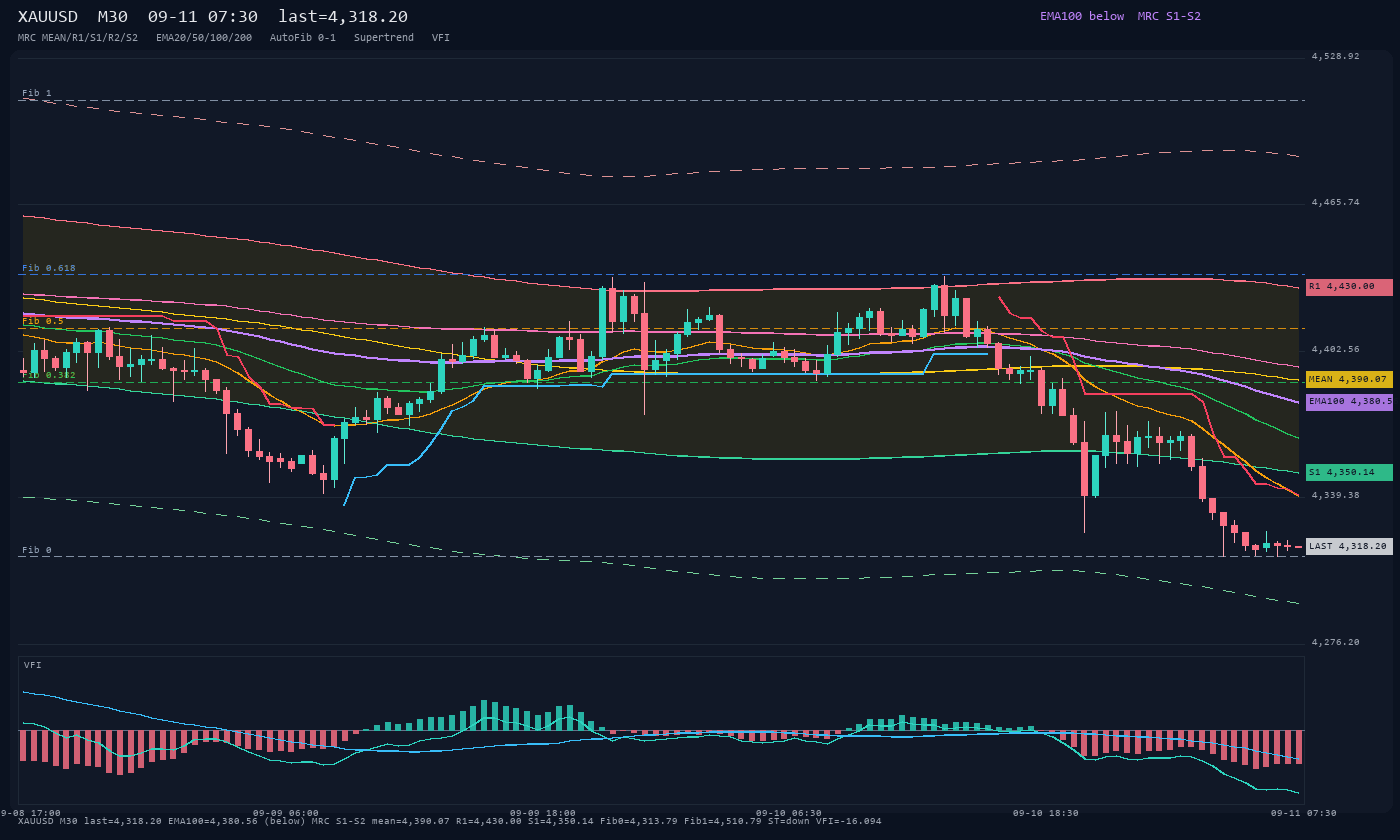Click the Fib 0.5 level label

(x=43, y=321)
